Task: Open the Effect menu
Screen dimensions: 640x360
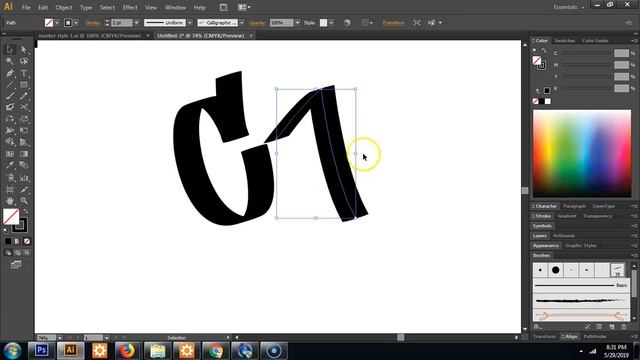Action: tap(130, 7)
